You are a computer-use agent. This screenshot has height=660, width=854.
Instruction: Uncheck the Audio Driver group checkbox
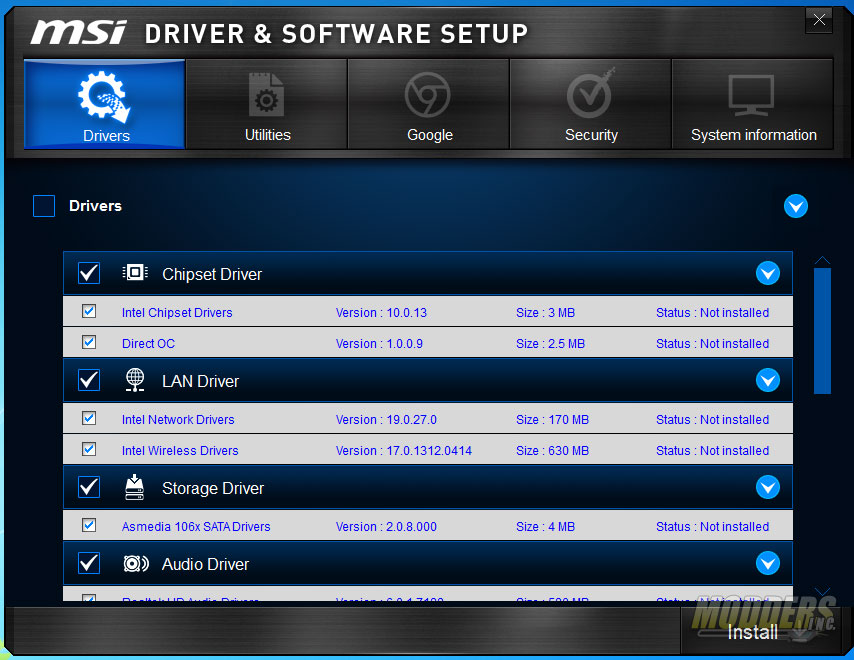pyautogui.click(x=89, y=563)
